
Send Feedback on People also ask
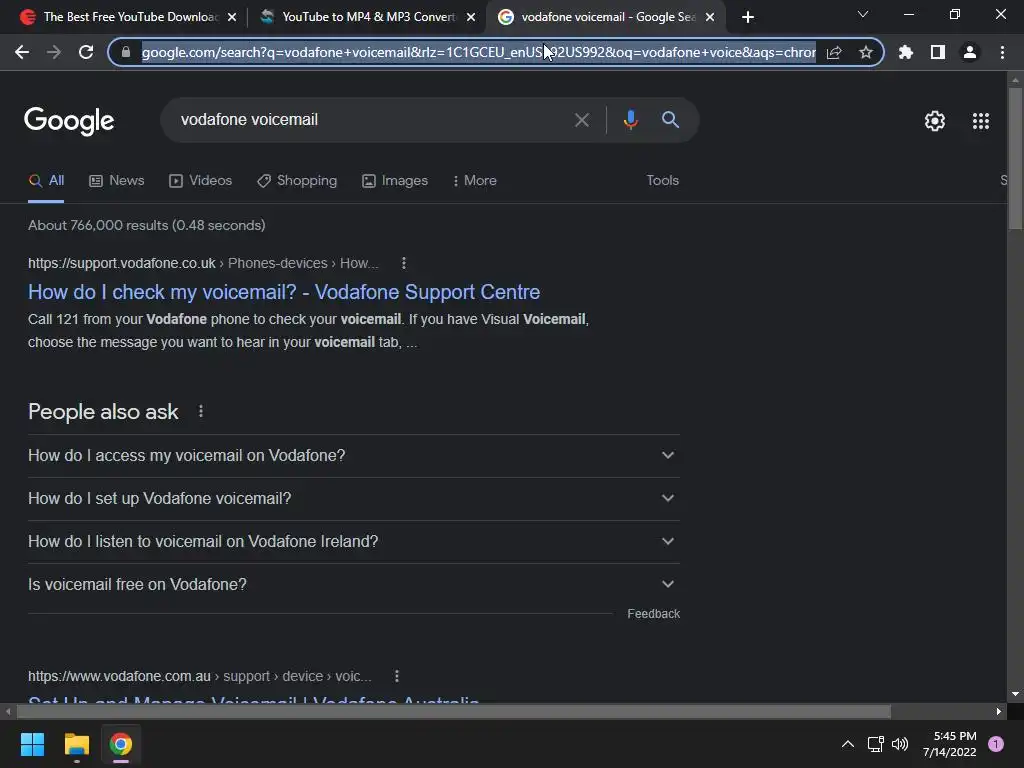(653, 614)
